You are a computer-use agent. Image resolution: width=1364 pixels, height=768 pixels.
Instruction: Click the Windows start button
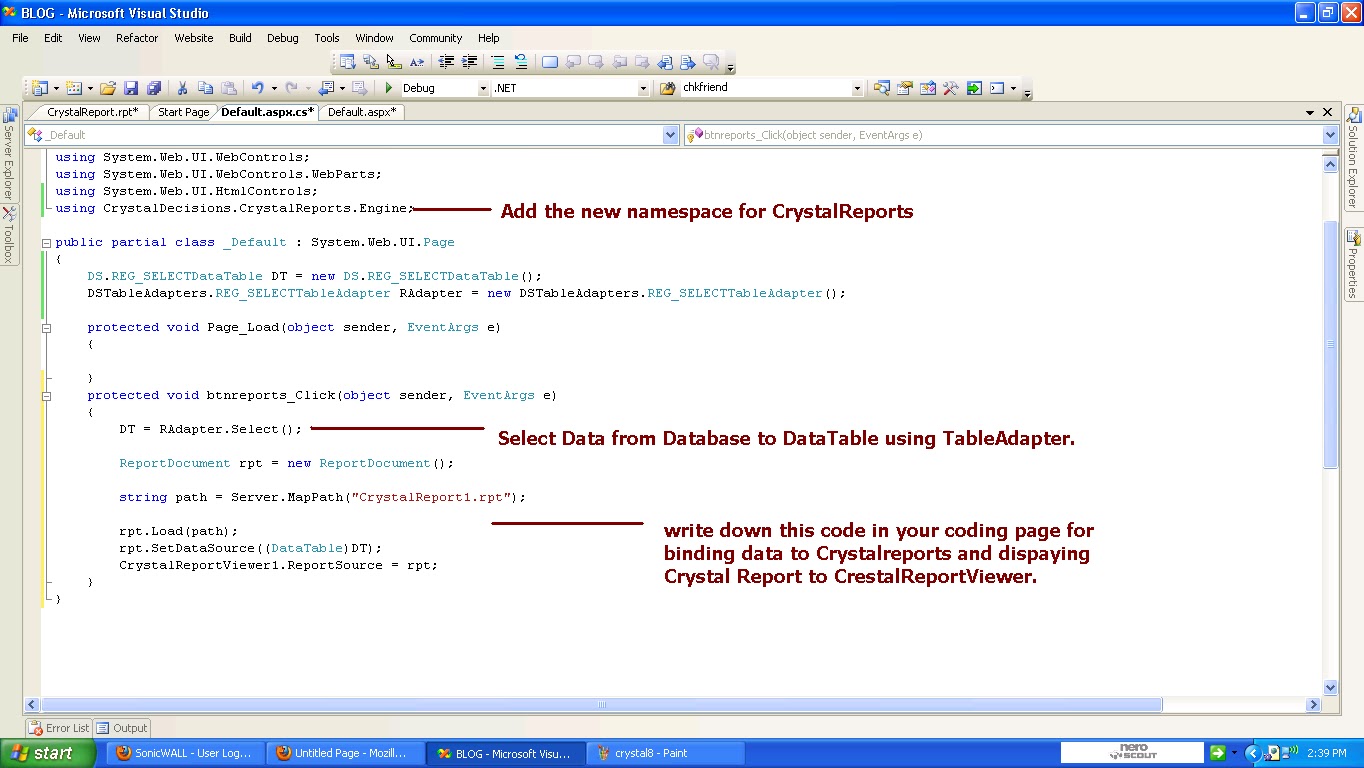(x=47, y=753)
